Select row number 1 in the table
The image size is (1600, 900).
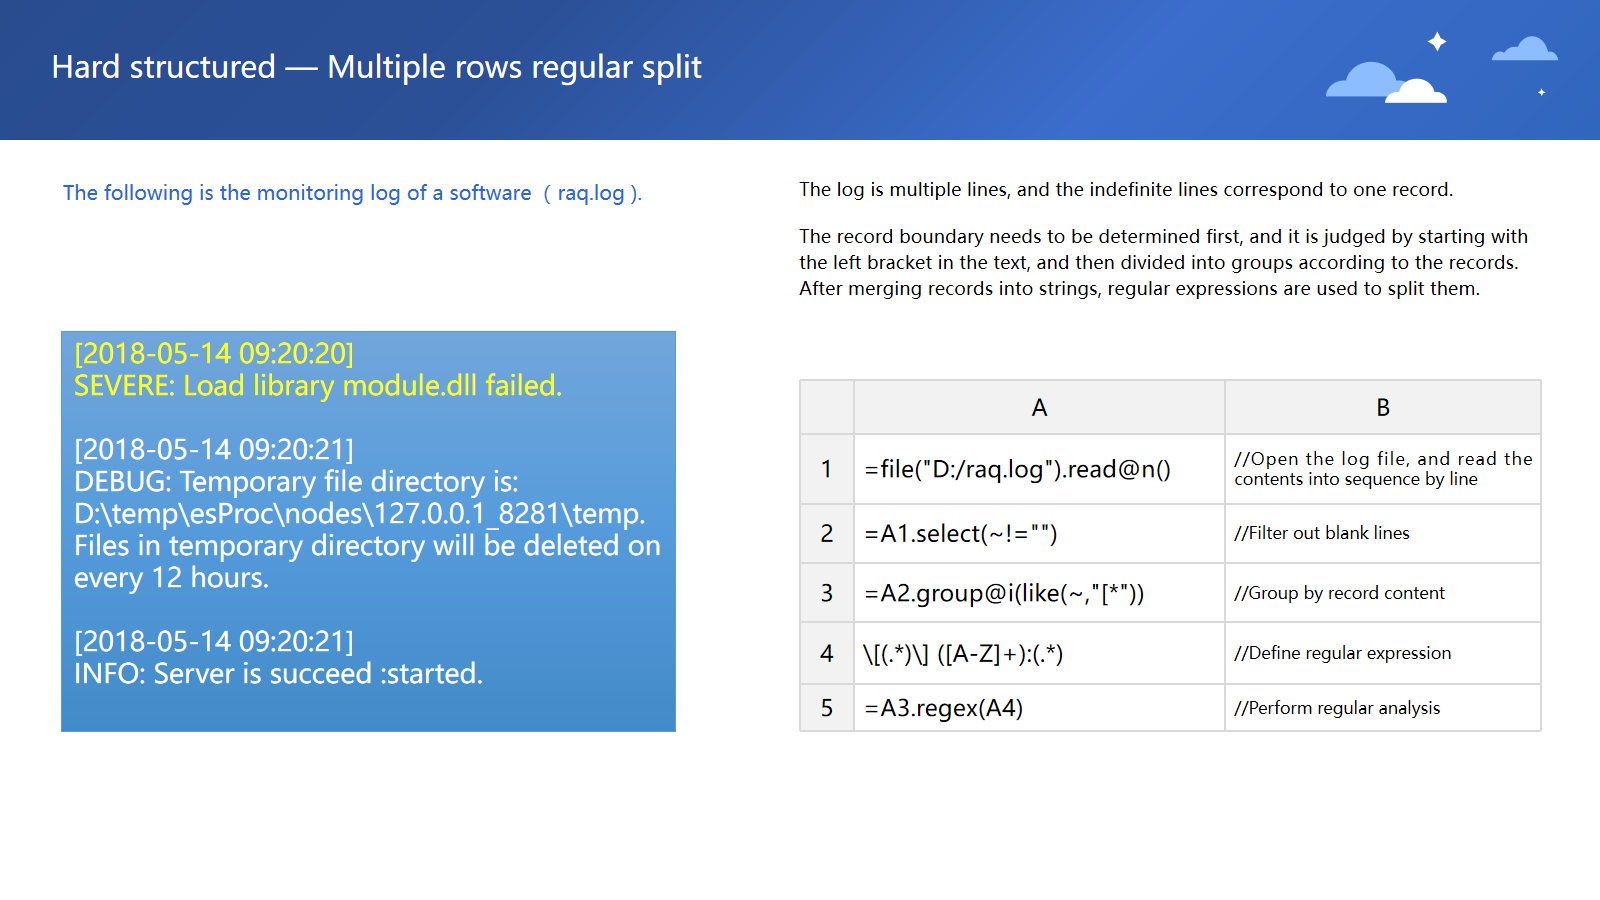pos(826,469)
